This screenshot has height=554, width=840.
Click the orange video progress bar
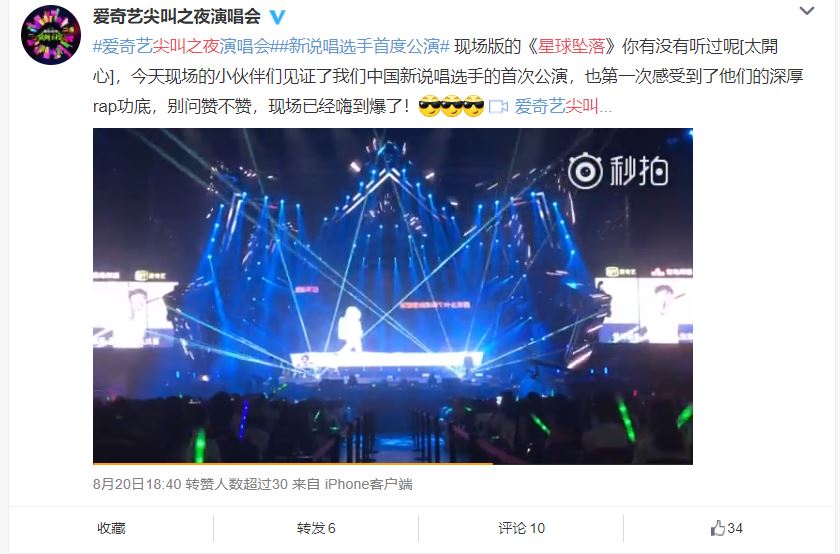click(x=292, y=463)
